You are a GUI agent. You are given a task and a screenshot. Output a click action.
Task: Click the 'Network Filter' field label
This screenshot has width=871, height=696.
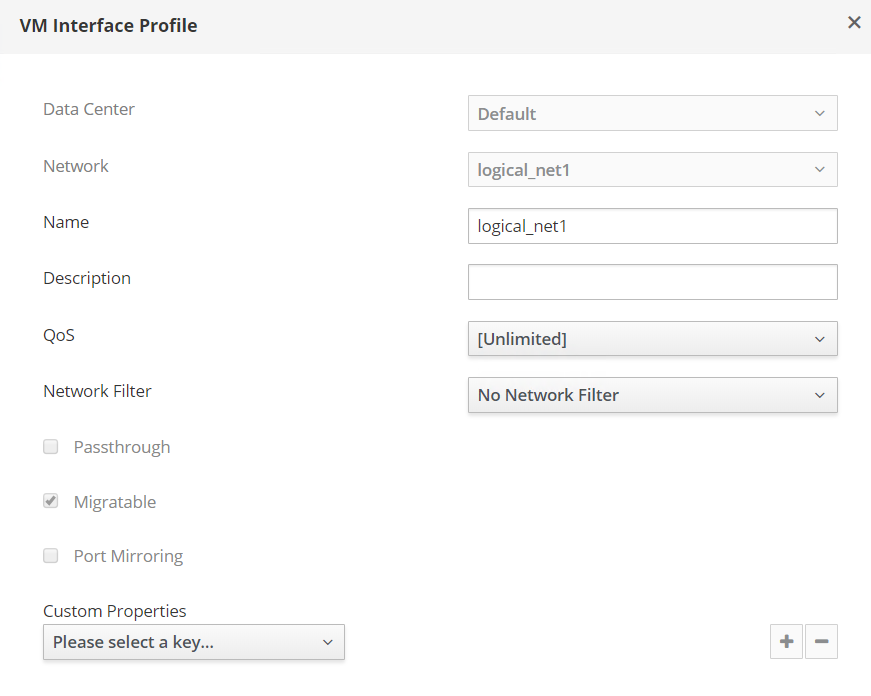coord(97,391)
